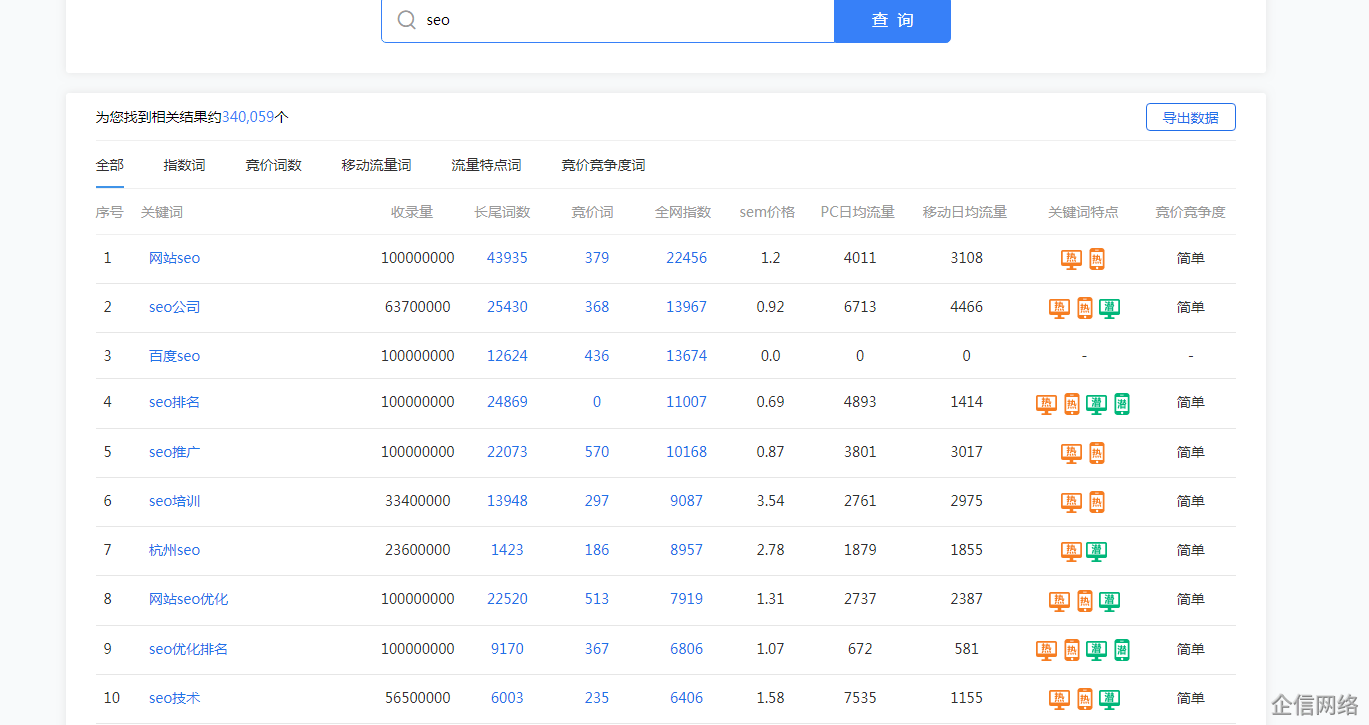The height and width of the screenshot is (725, 1369).
Task: Click bid word count 436
Action: 597,356
